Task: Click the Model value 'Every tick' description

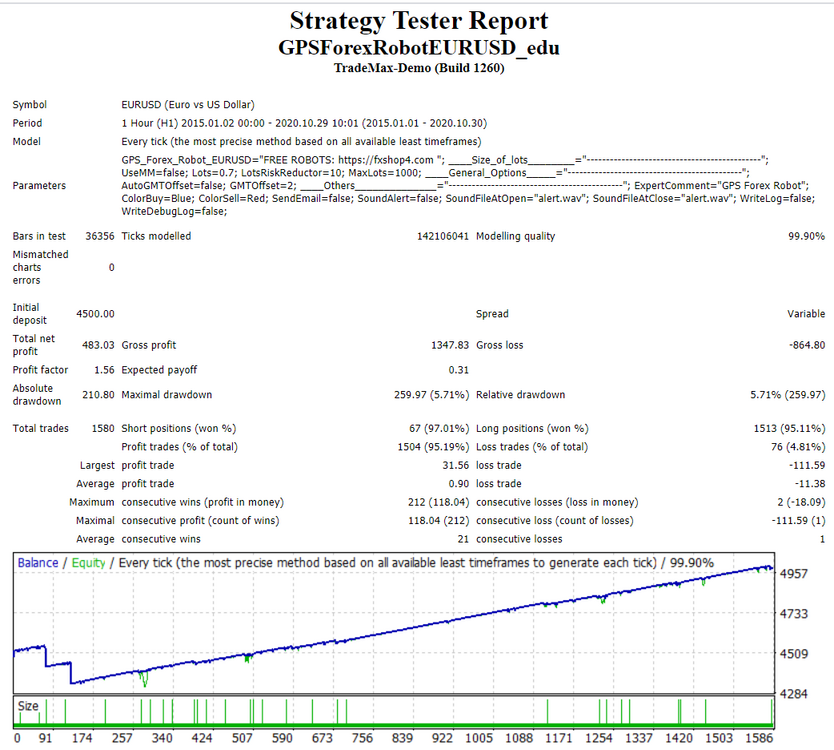Action: click(x=301, y=141)
